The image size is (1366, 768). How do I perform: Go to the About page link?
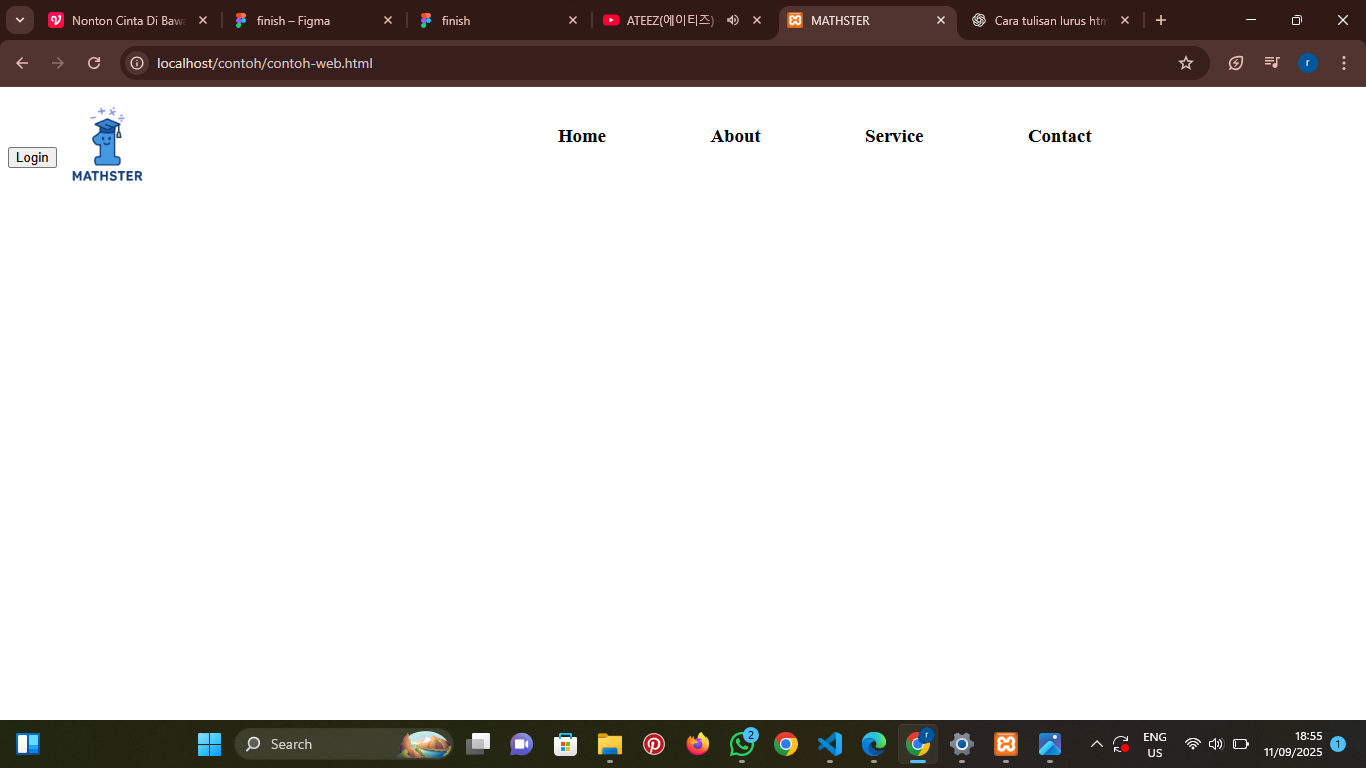click(x=735, y=136)
